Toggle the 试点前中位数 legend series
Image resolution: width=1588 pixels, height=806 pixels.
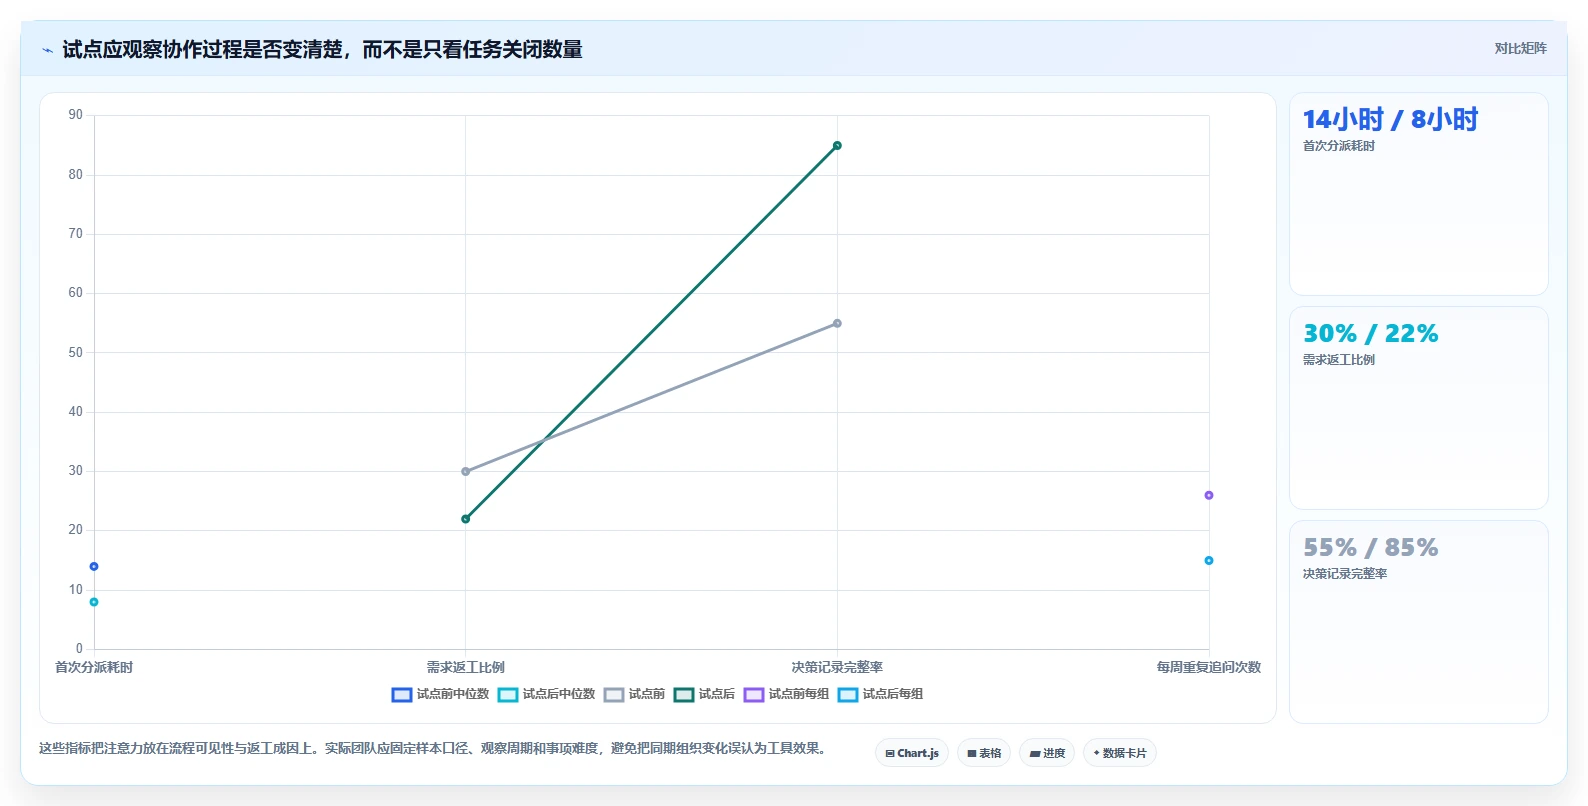tap(440, 694)
